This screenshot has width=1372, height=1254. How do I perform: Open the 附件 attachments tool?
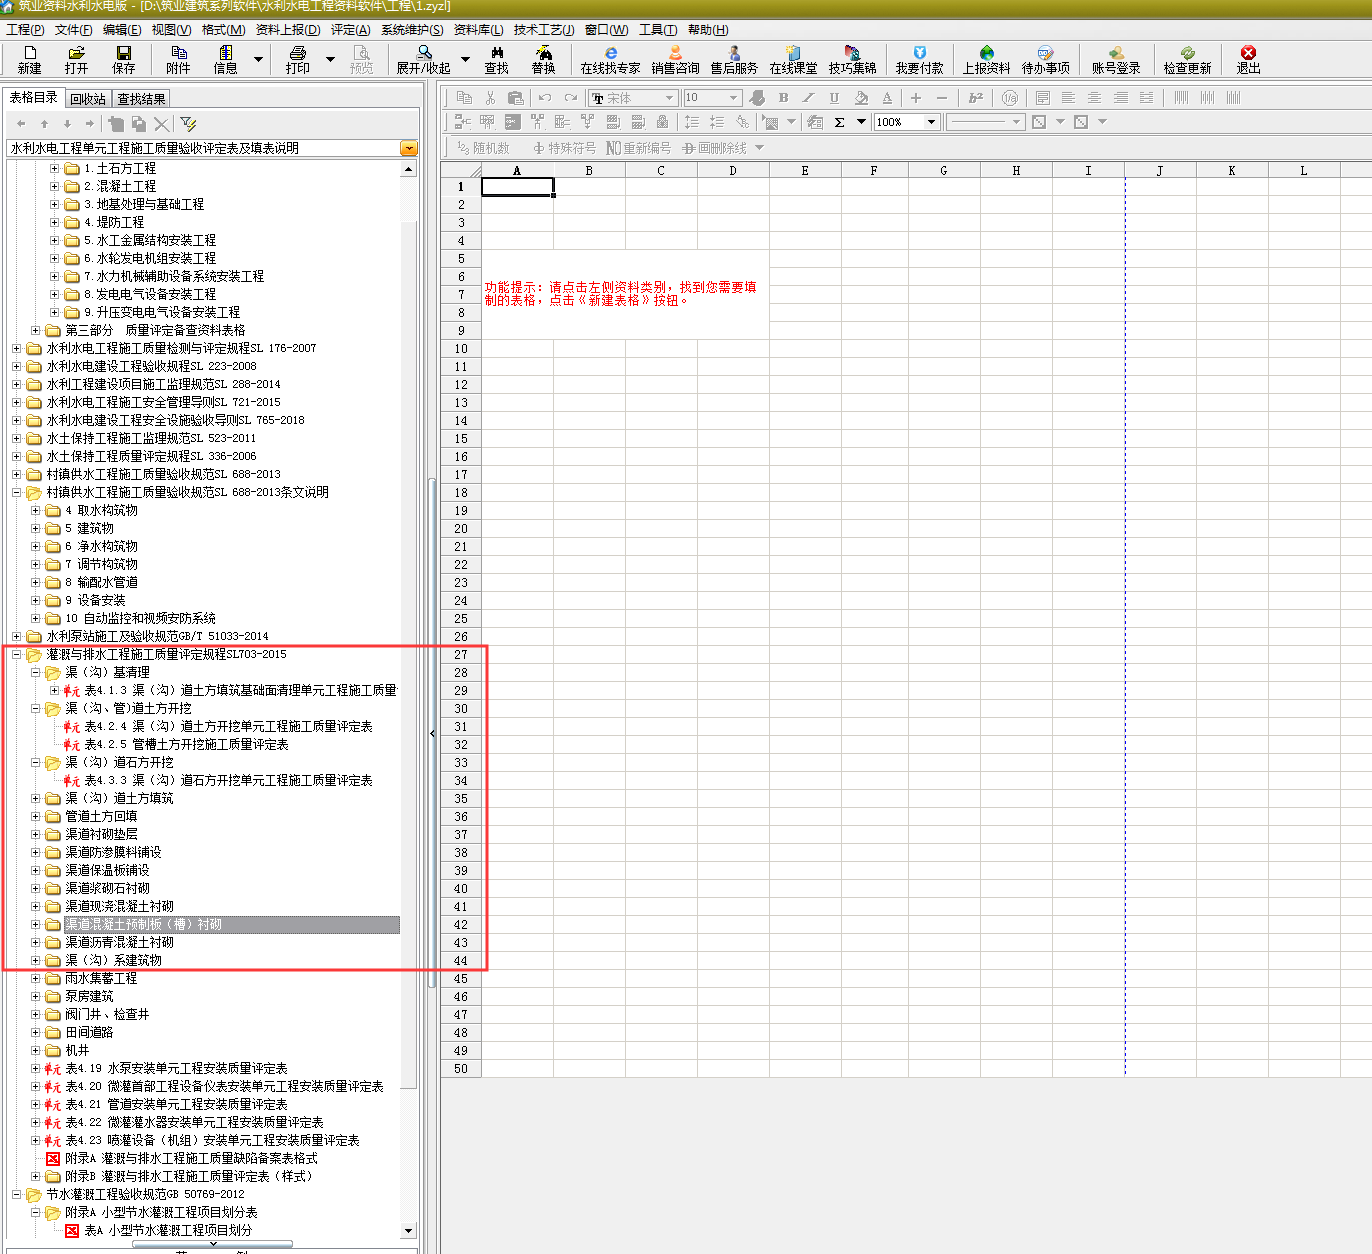coord(178,60)
